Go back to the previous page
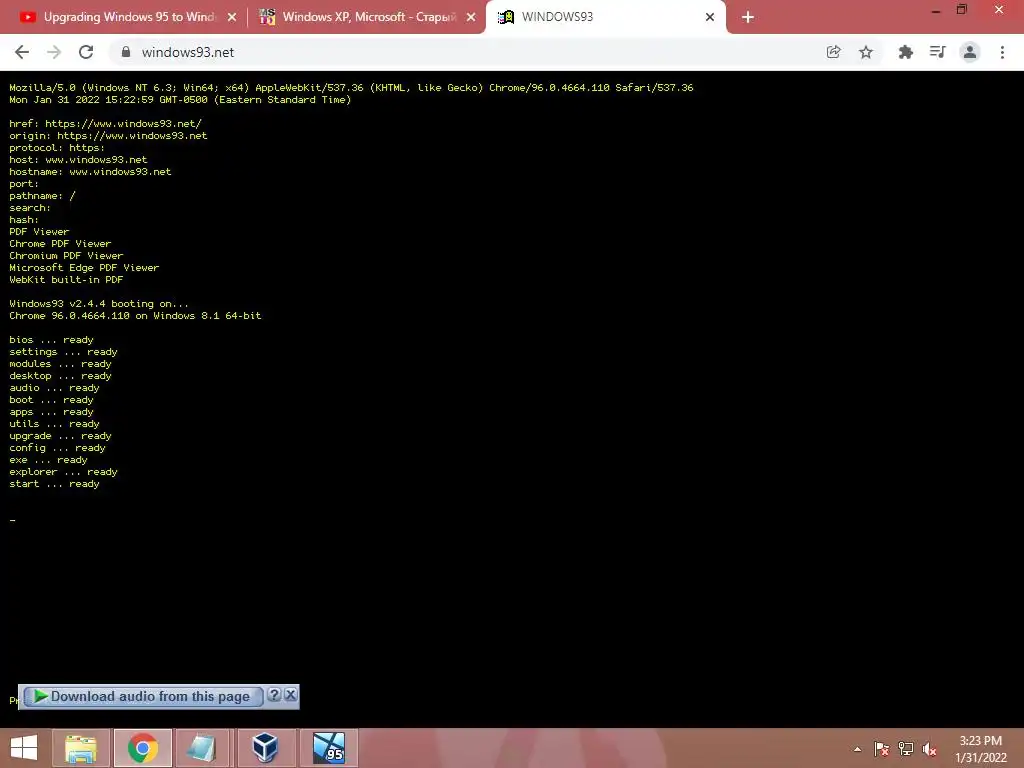Screen dimensions: 1024x768 click(22, 52)
